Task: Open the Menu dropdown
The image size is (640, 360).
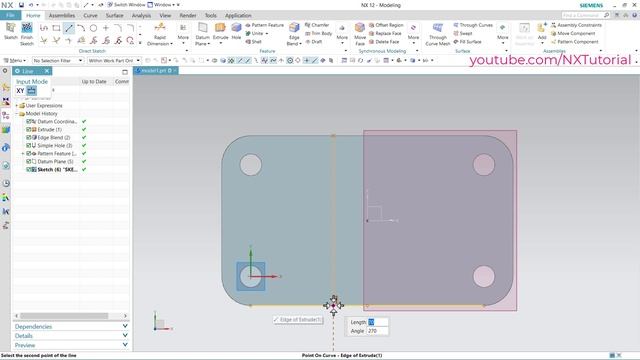Action: pos(15,60)
